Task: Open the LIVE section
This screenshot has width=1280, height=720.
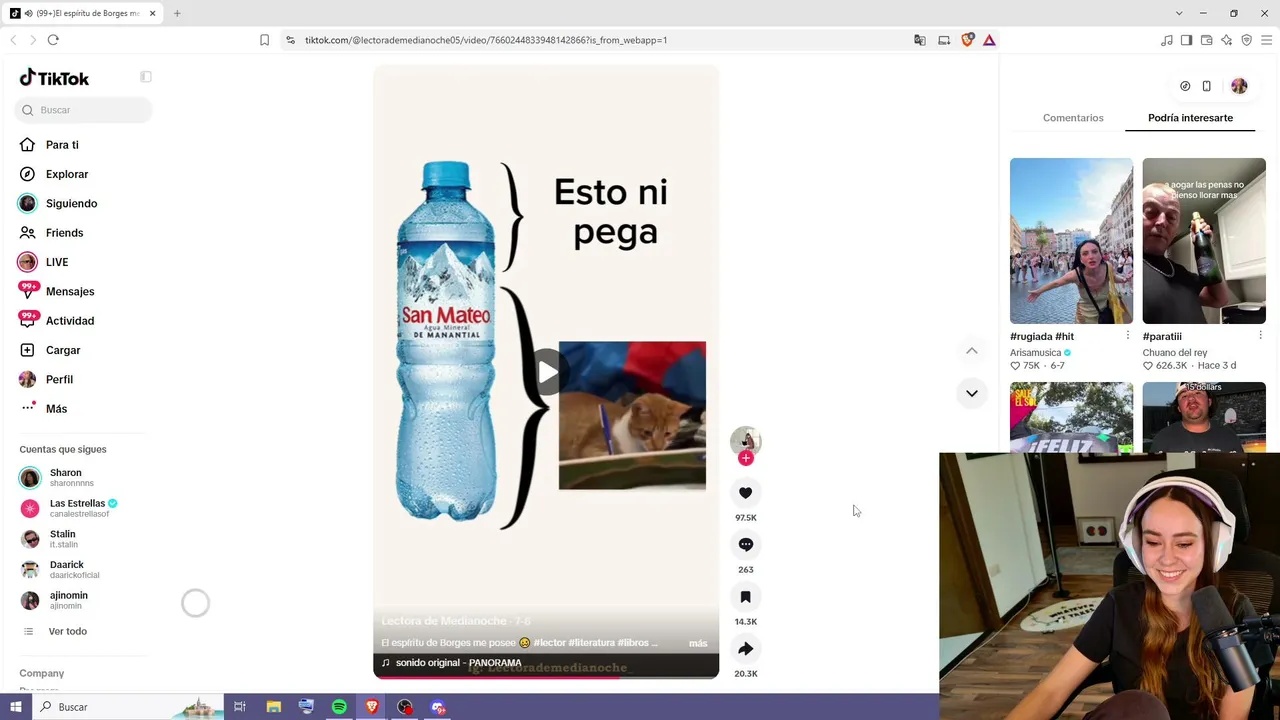Action: click(x=57, y=262)
